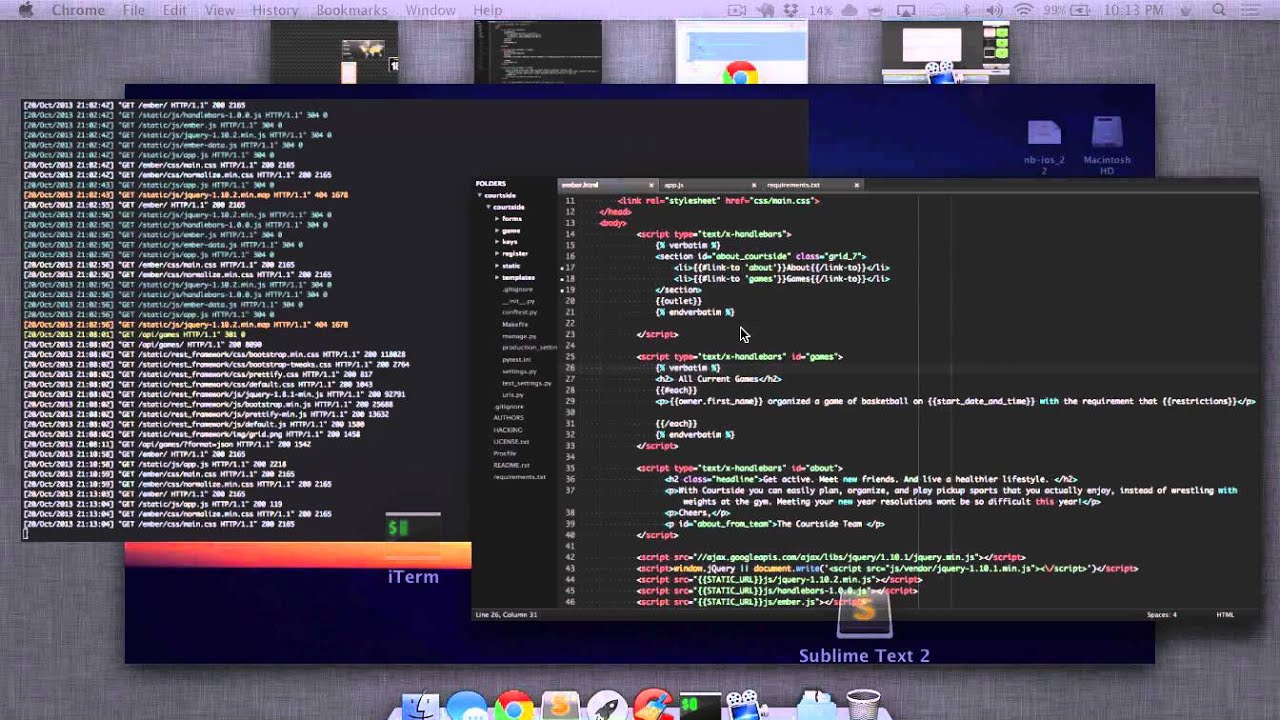Click the HTML syntax selector in status bar

1225,614
